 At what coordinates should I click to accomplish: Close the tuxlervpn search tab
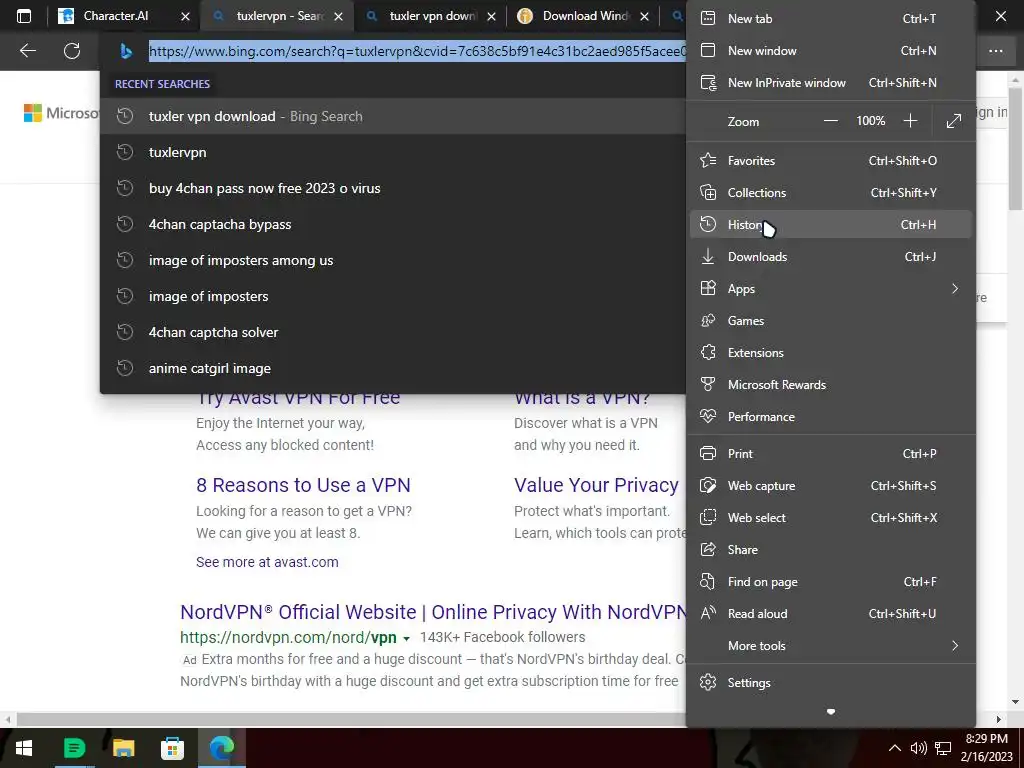pos(338,17)
